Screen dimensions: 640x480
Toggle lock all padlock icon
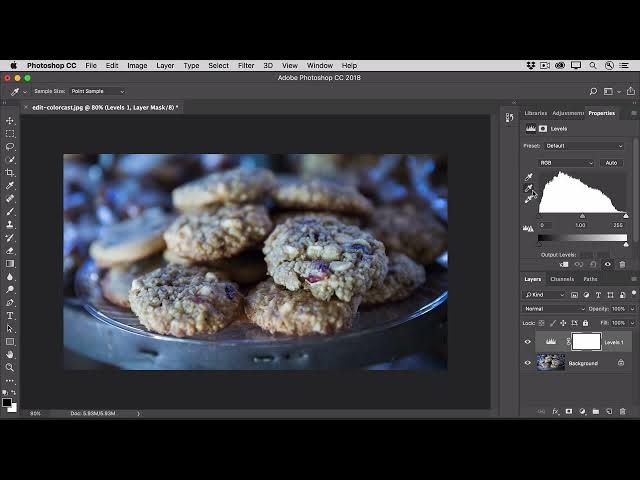point(585,323)
